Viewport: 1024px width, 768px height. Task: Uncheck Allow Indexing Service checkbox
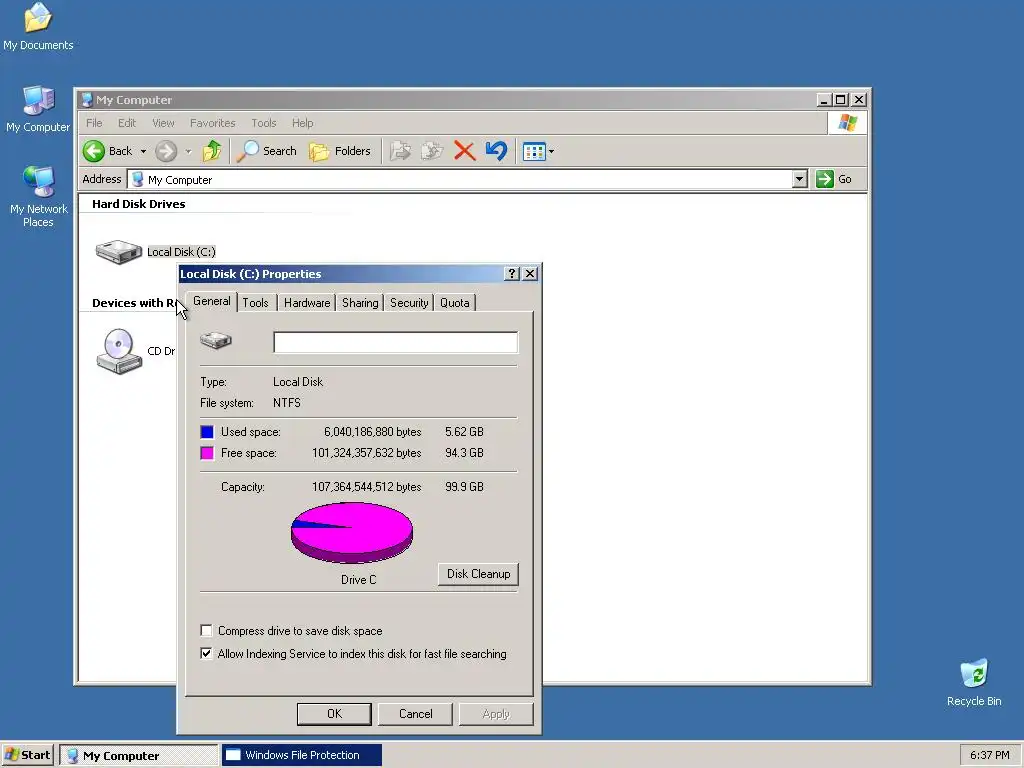[x=206, y=653]
